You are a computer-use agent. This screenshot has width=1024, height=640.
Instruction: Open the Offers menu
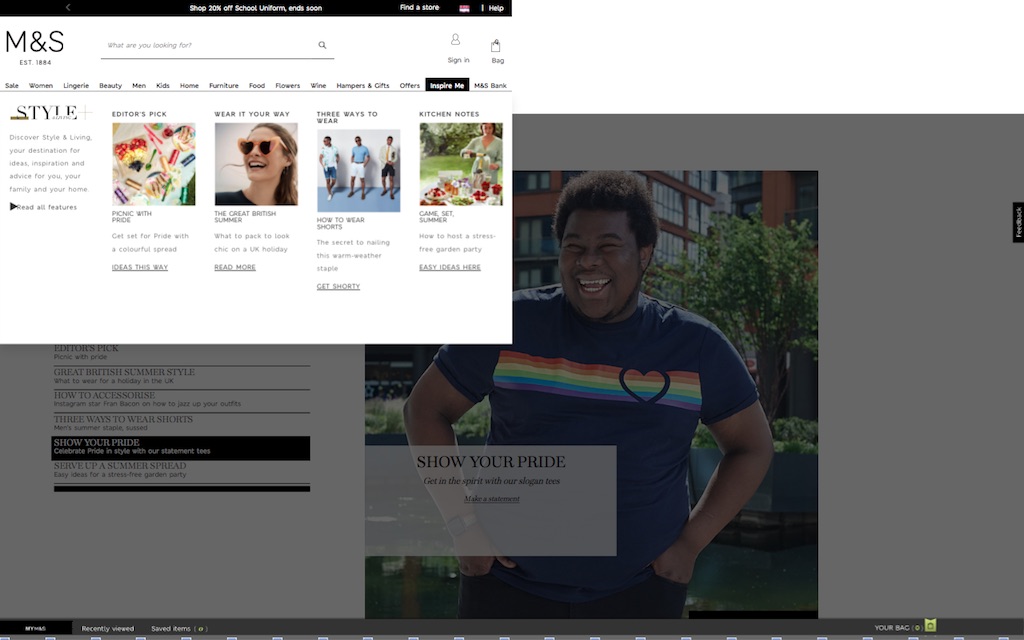(409, 86)
